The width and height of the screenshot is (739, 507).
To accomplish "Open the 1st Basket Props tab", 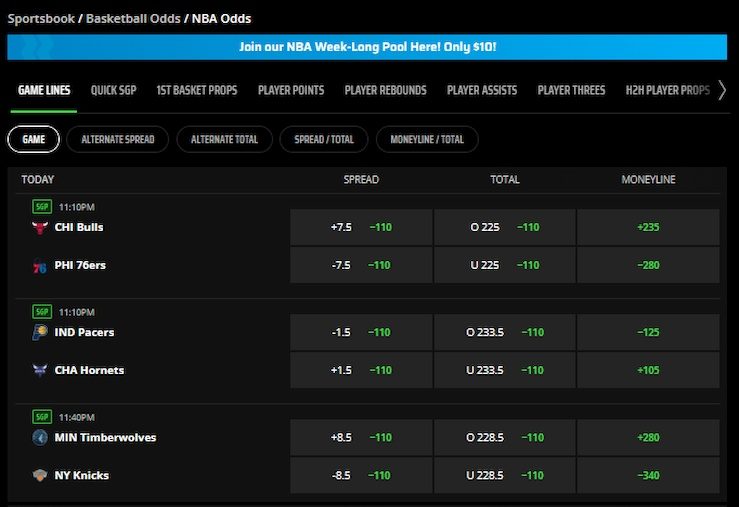I will point(197,90).
